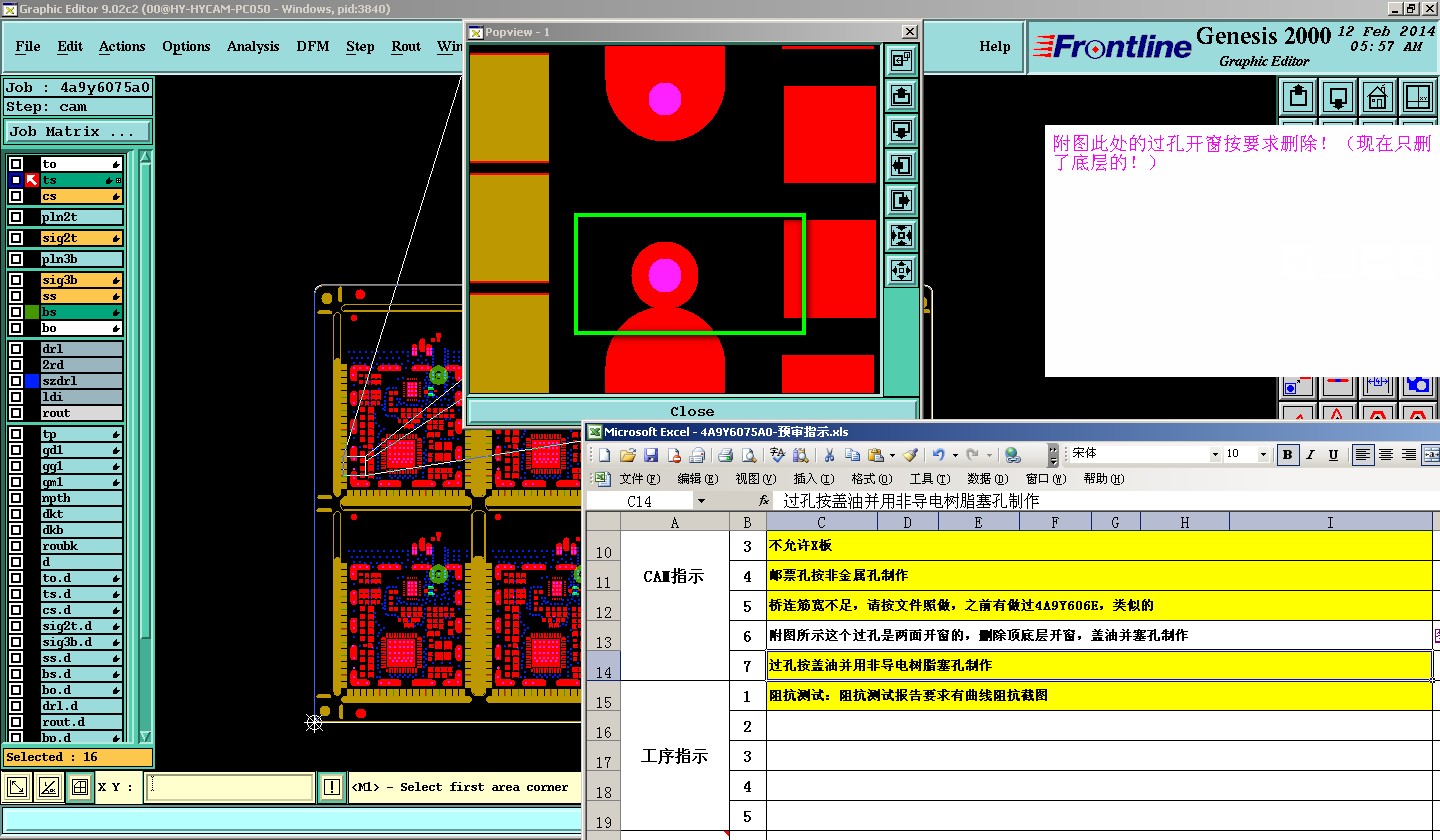Toggle the 'bs' layer checkbox
Viewport: 1440px width, 840px height.
pos(16,312)
